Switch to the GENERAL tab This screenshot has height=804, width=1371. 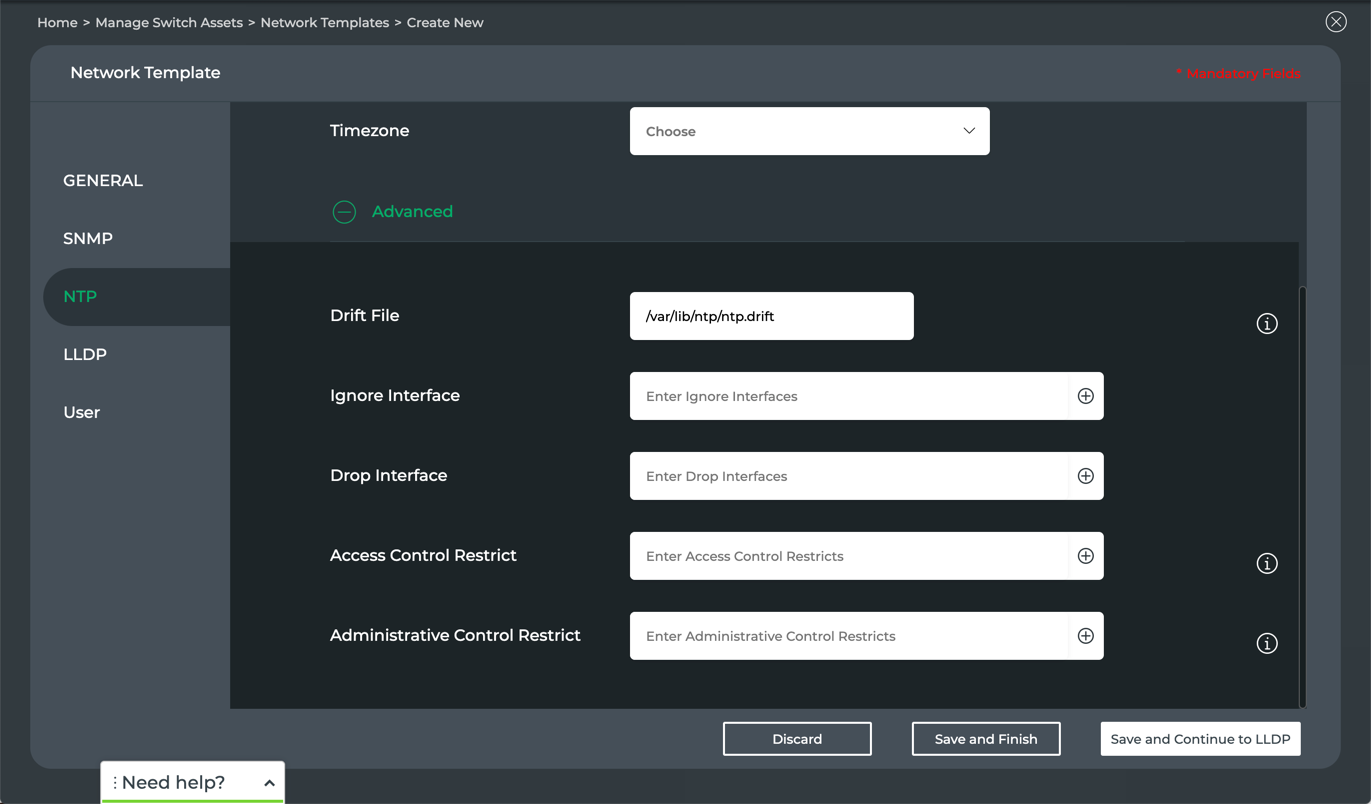coord(103,181)
